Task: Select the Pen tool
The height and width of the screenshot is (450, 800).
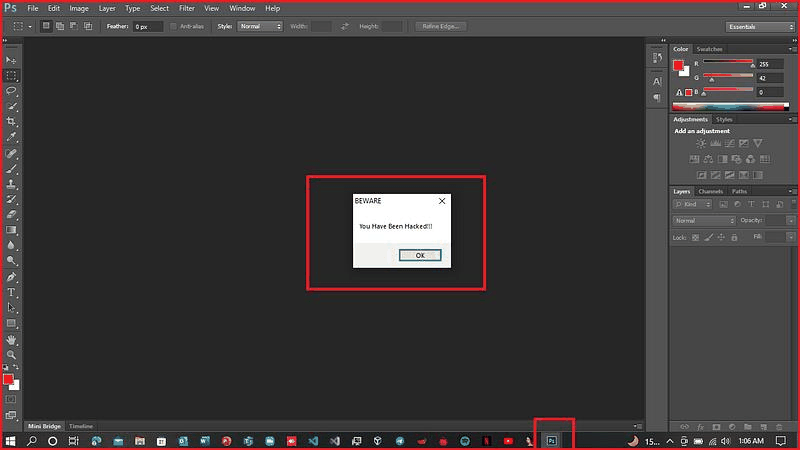Action: point(11,277)
